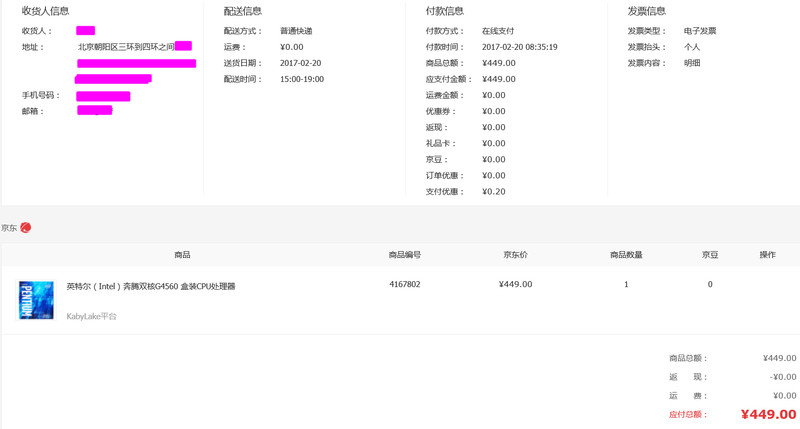800x429 pixels.
Task: Click the 订单优惠 label
Action: pyautogui.click(x=445, y=175)
